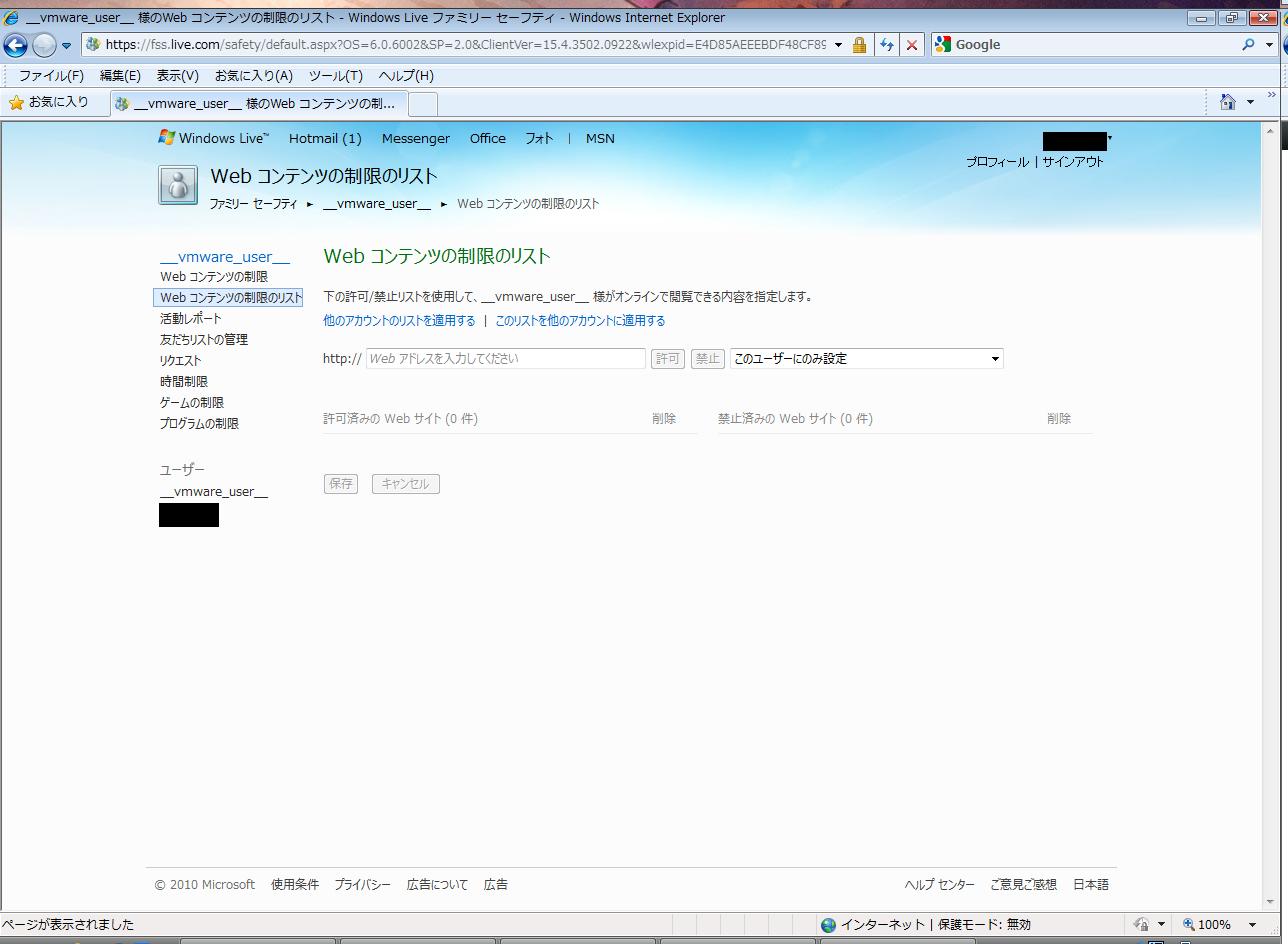The height and width of the screenshot is (944, 1288).
Task: Open the 編集(E) menu
Action: (x=120, y=76)
